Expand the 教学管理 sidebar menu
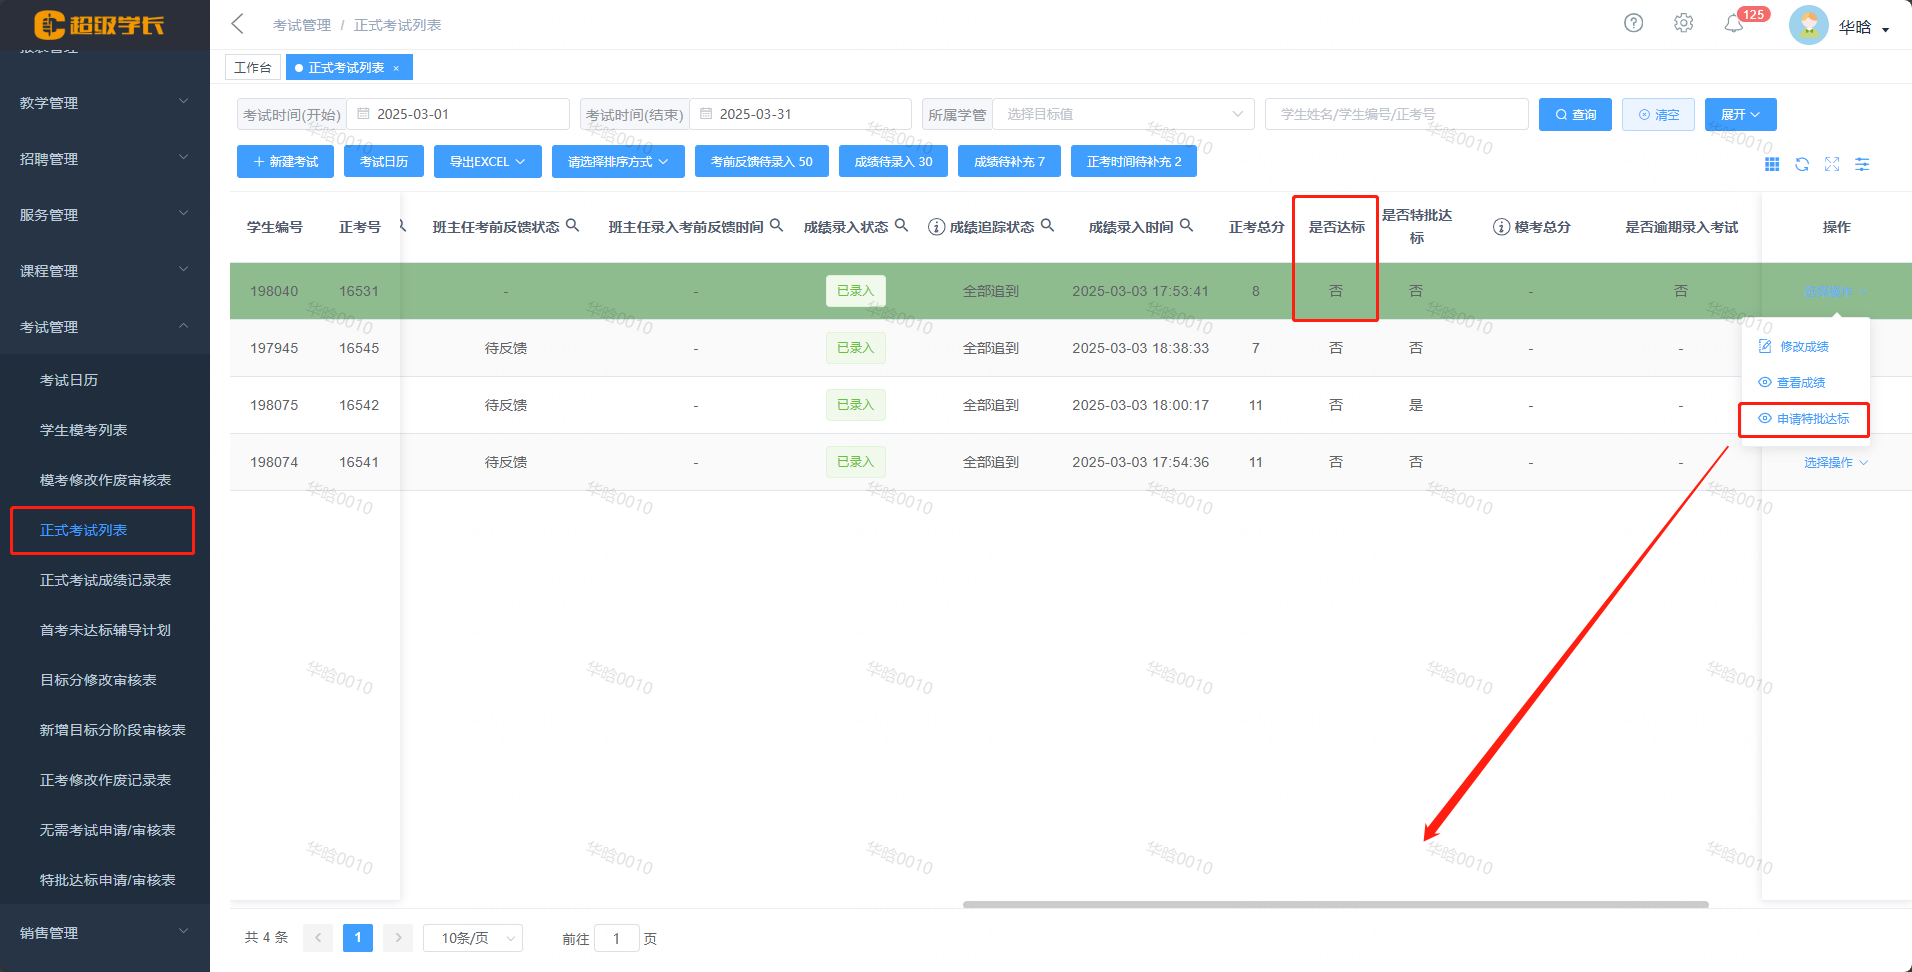 [104, 103]
